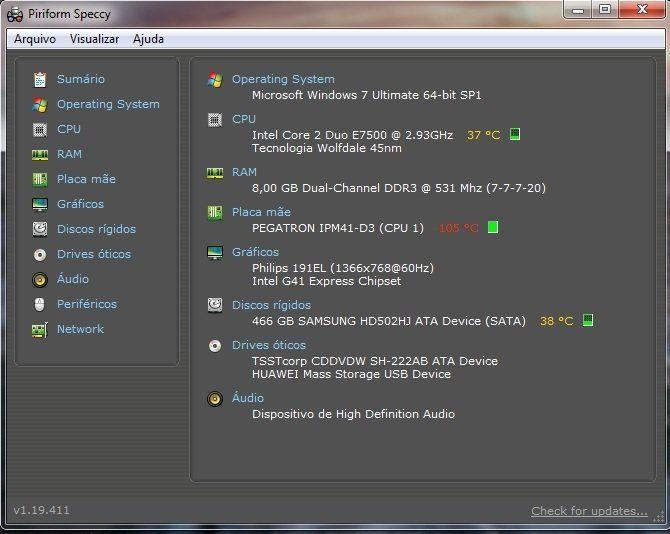This screenshot has height=534, width=670.
Task: Open the Visualizar menu
Action: [x=94, y=39]
